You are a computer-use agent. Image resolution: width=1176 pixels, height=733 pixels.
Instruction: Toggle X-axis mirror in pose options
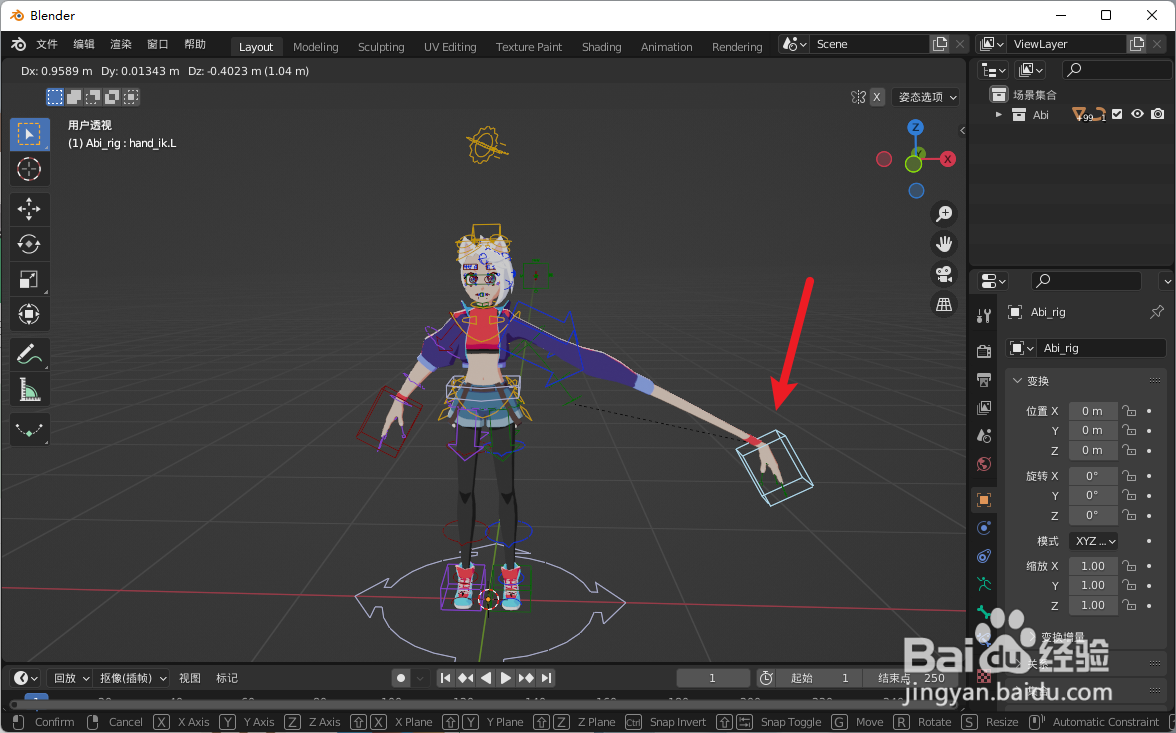pos(876,97)
